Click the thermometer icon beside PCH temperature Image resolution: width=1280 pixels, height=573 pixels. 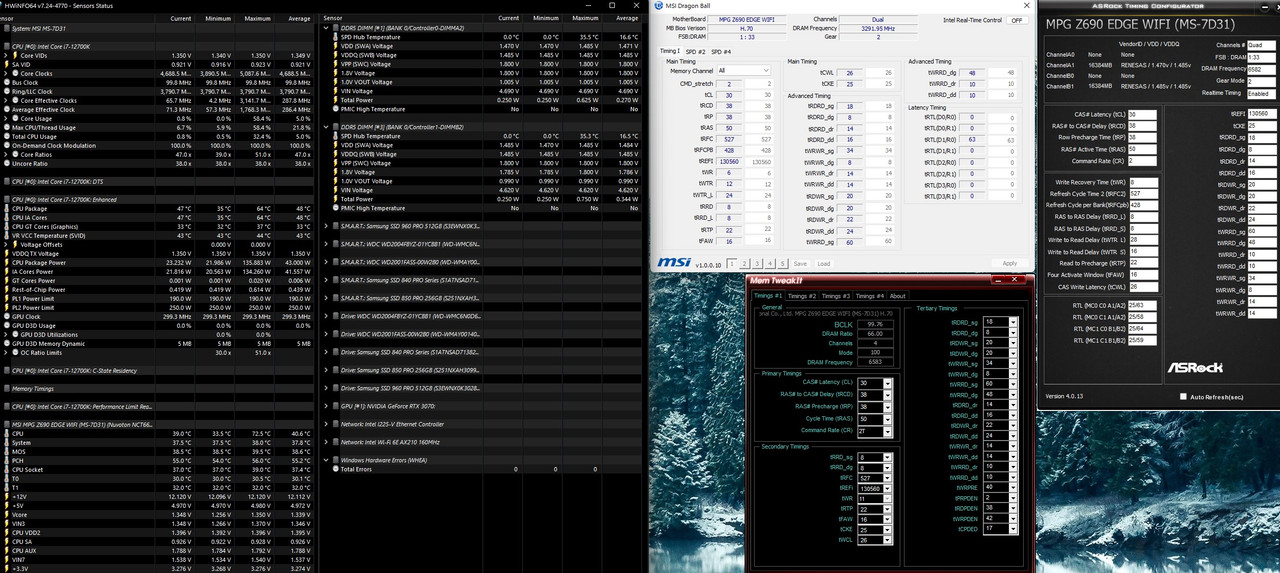[x=8, y=460]
